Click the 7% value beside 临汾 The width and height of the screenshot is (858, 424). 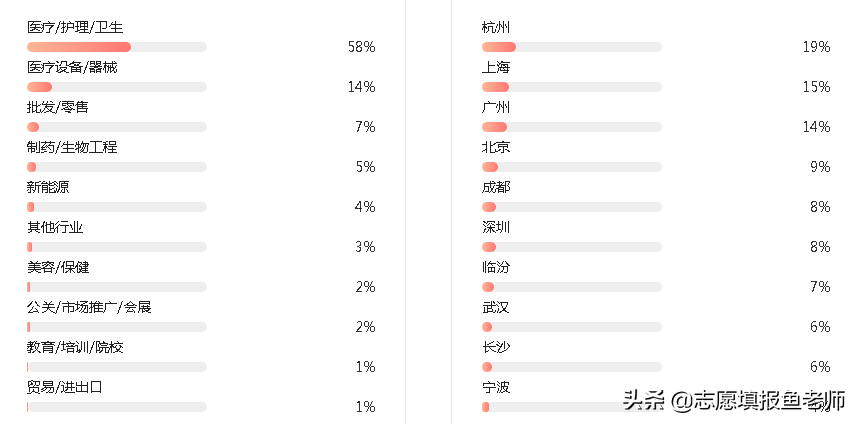(x=820, y=287)
